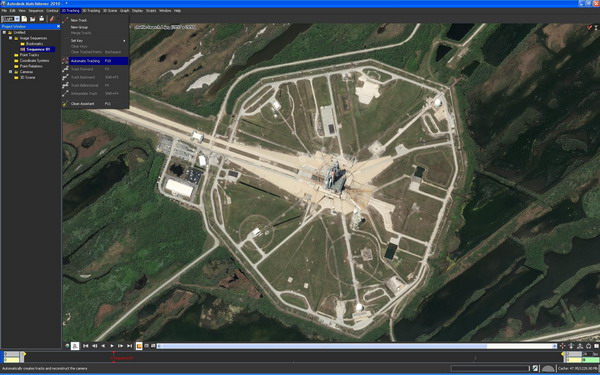
Task: Open the 3D Tracking menu
Action: pyautogui.click(x=91, y=11)
